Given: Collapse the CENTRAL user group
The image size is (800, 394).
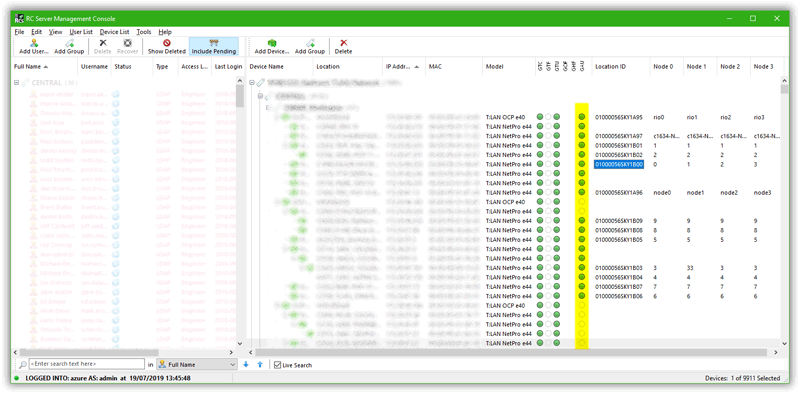Looking at the screenshot, I should (16, 83).
